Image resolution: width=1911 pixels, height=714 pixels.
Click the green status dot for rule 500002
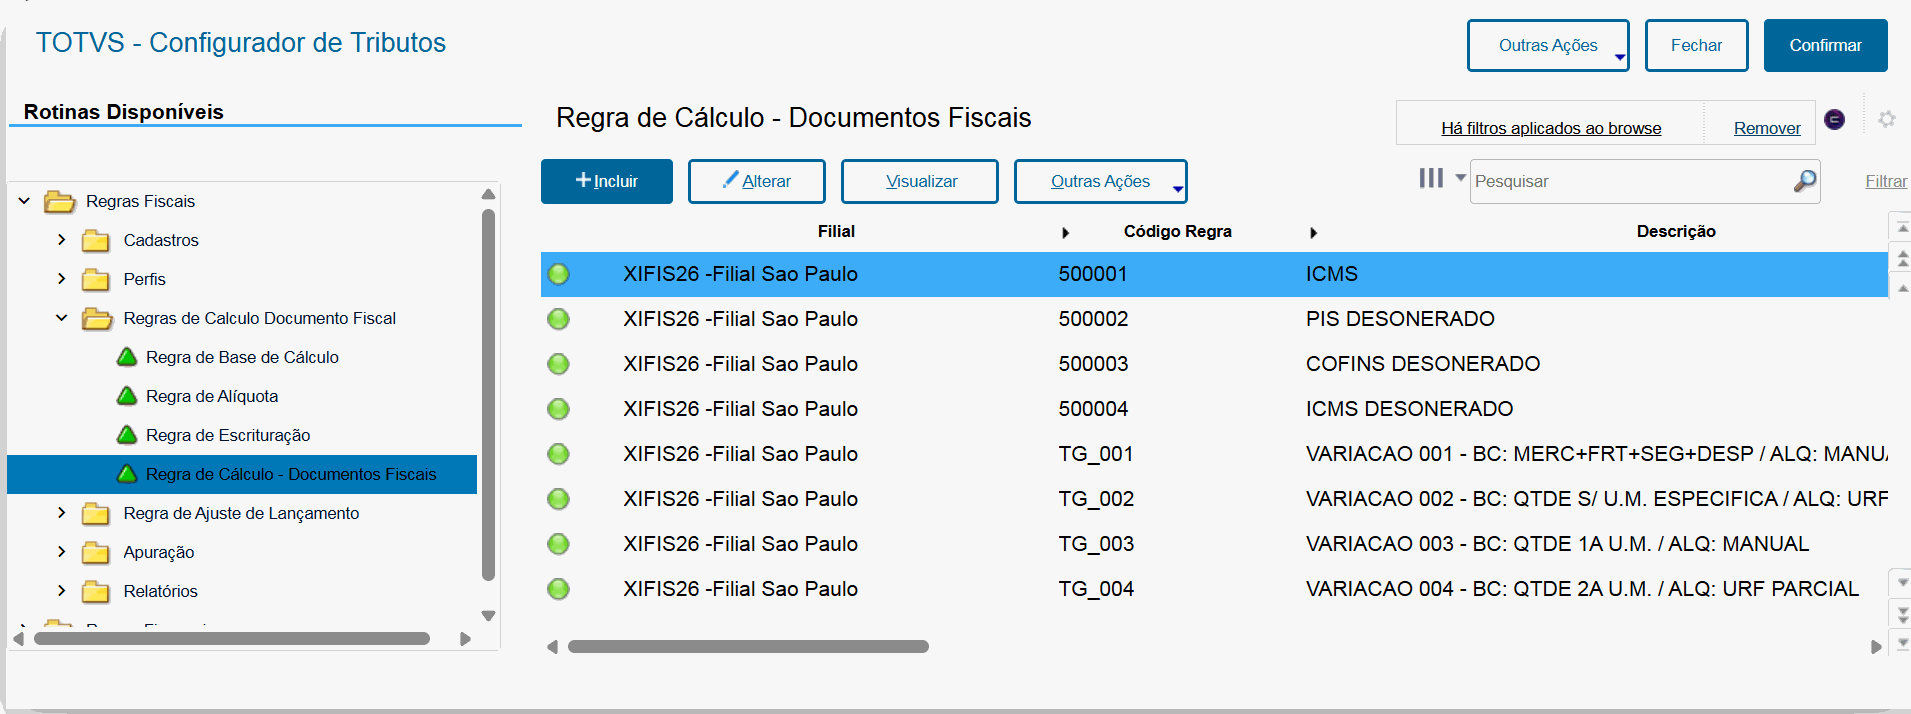click(558, 319)
